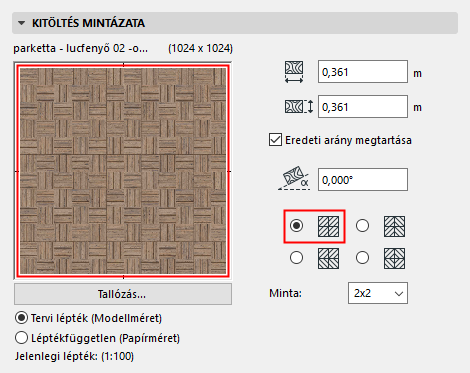The image size is (470, 373).
Task: Click the parquet texture preview image
Action: coord(123,171)
